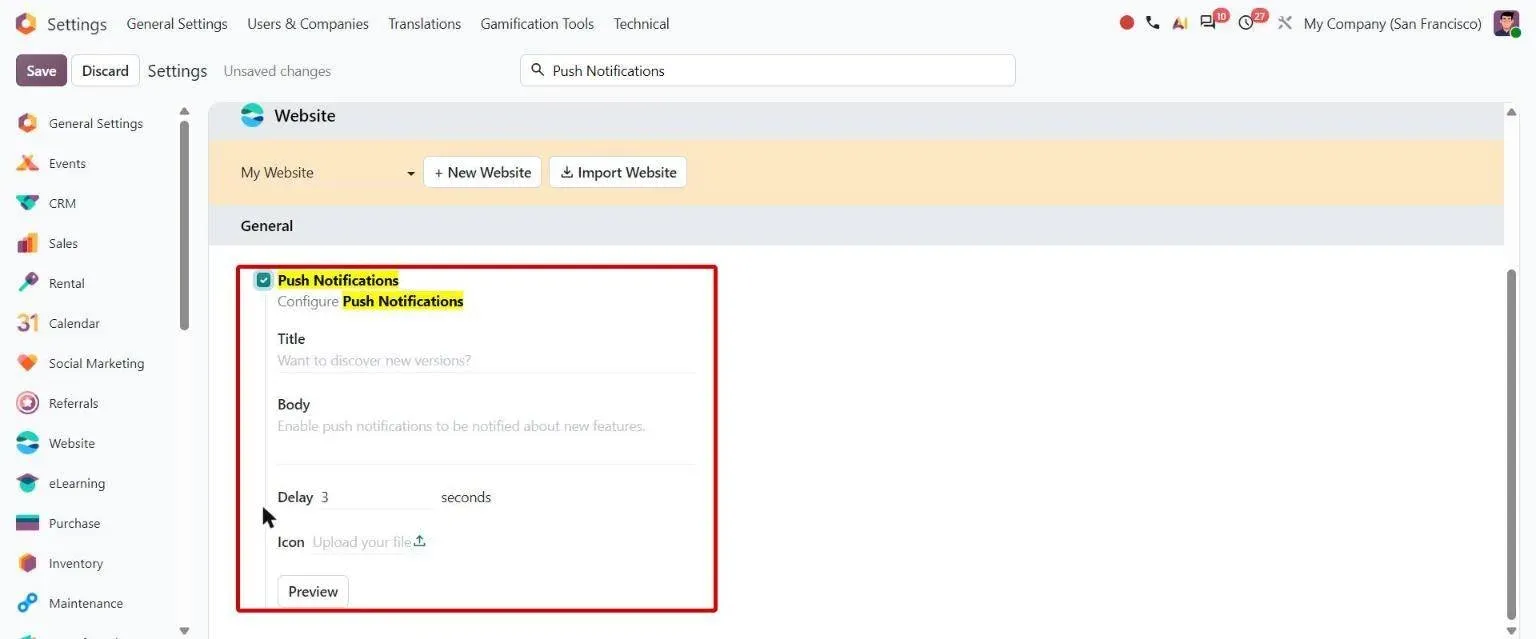Click the sidebar scroll down arrow
Screen dimensions: 1536x639
click(184, 630)
